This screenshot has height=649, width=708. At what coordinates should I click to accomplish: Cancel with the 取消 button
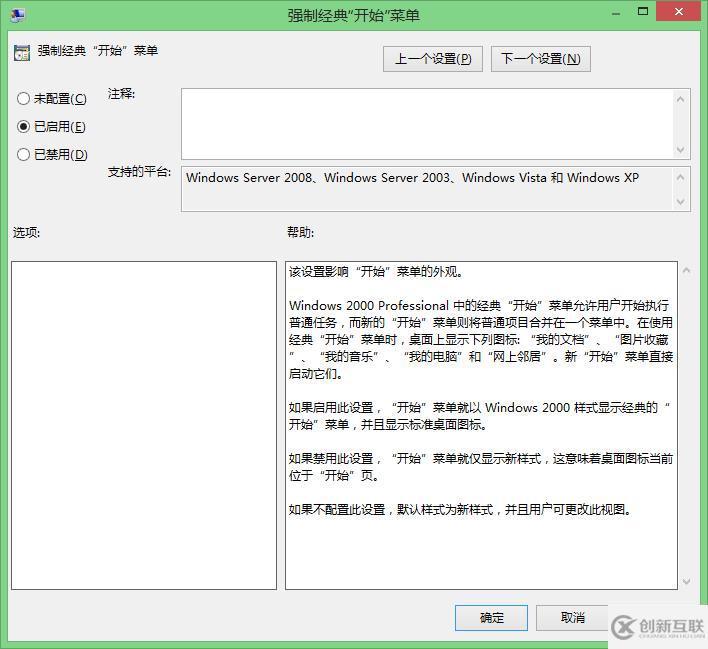point(572,617)
